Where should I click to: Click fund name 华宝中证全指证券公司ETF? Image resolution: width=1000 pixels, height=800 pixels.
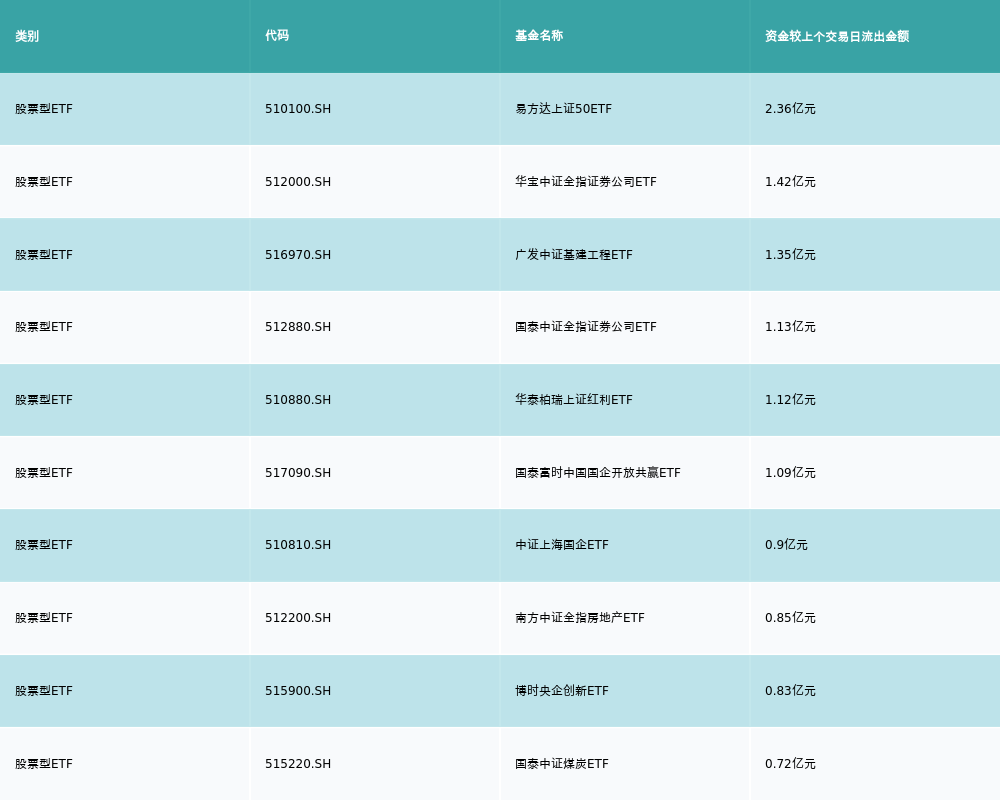[x=585, y=182]
